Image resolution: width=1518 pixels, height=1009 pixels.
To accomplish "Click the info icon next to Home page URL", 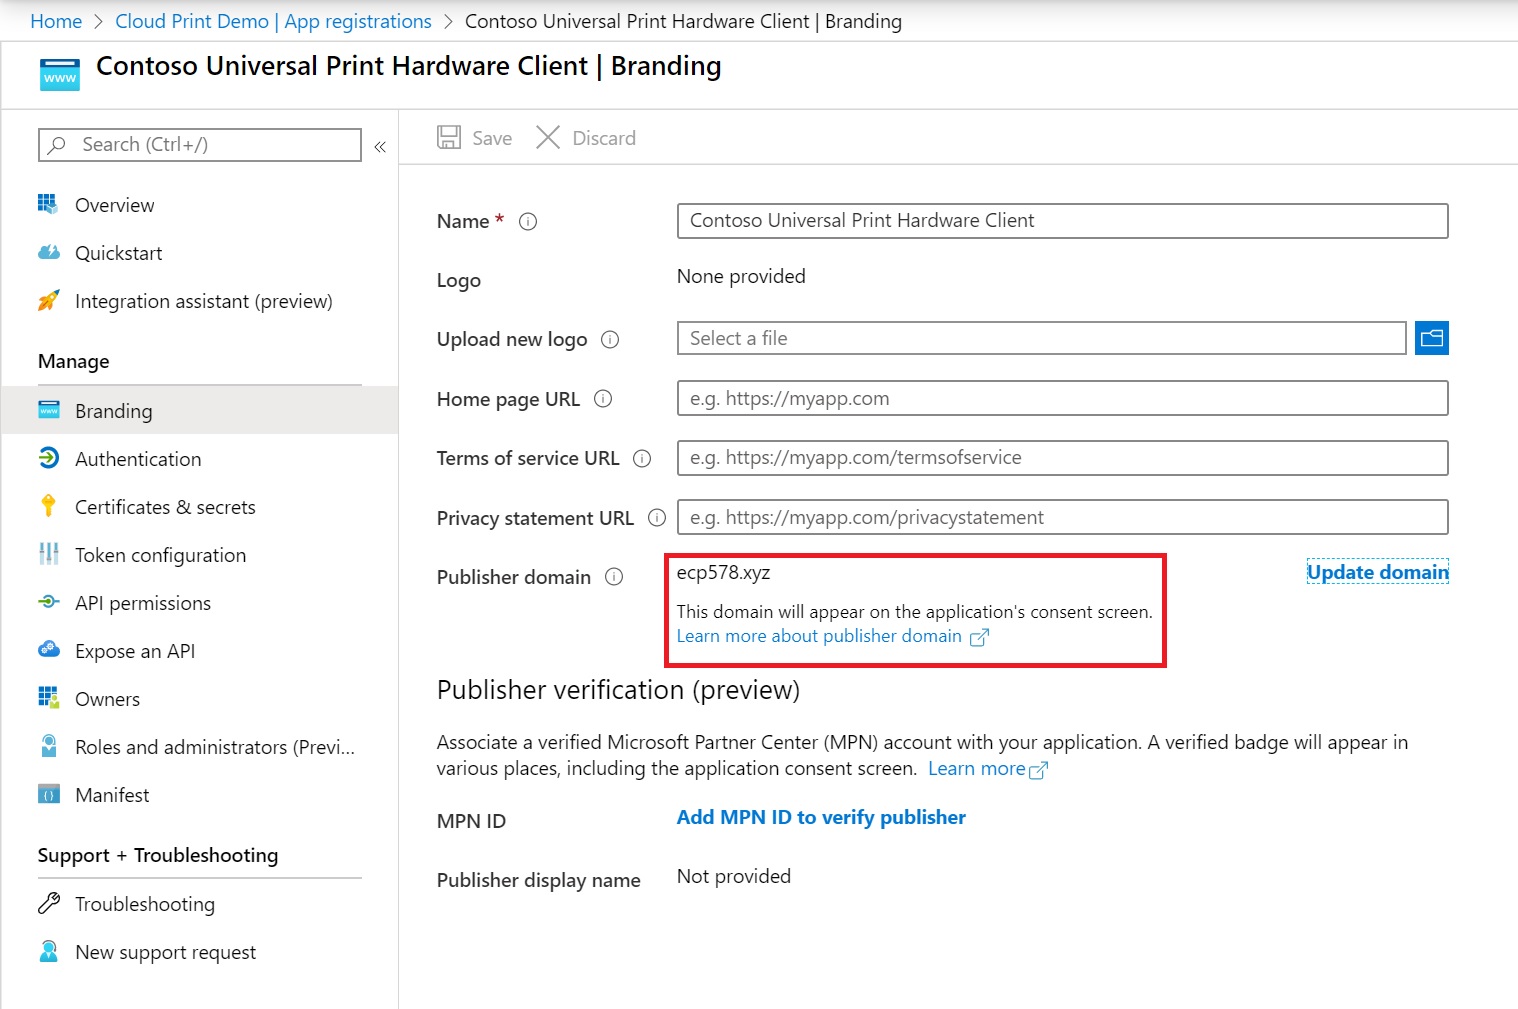I will click(x=603, y=399).
